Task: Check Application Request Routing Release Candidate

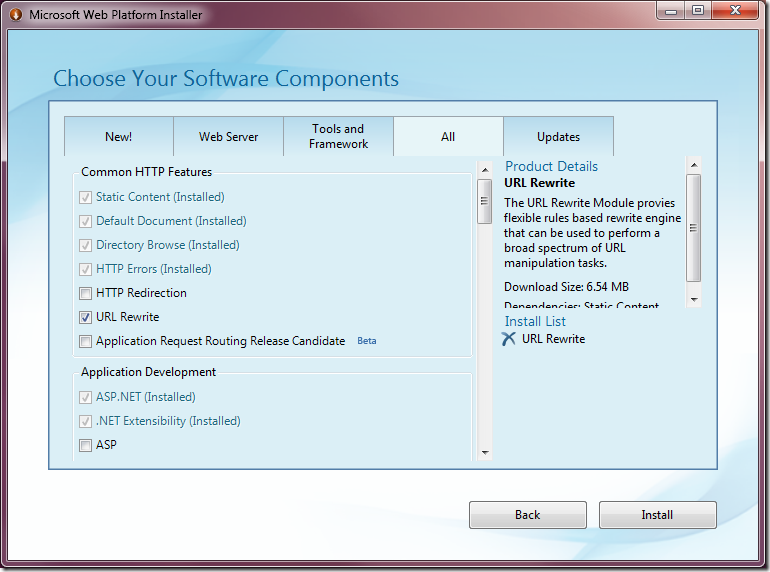Action: [x=85, y=341]
